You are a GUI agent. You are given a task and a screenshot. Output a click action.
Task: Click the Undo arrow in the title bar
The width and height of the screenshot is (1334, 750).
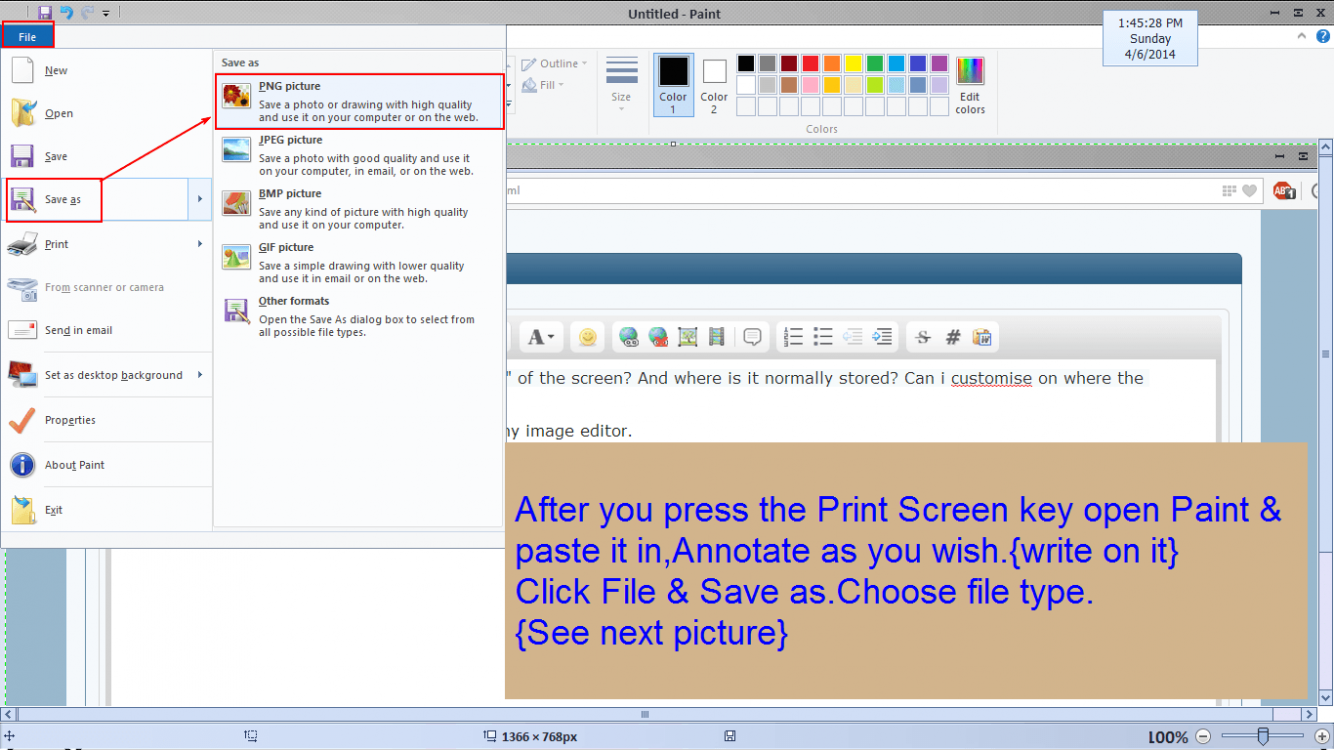tap(66, 13)
